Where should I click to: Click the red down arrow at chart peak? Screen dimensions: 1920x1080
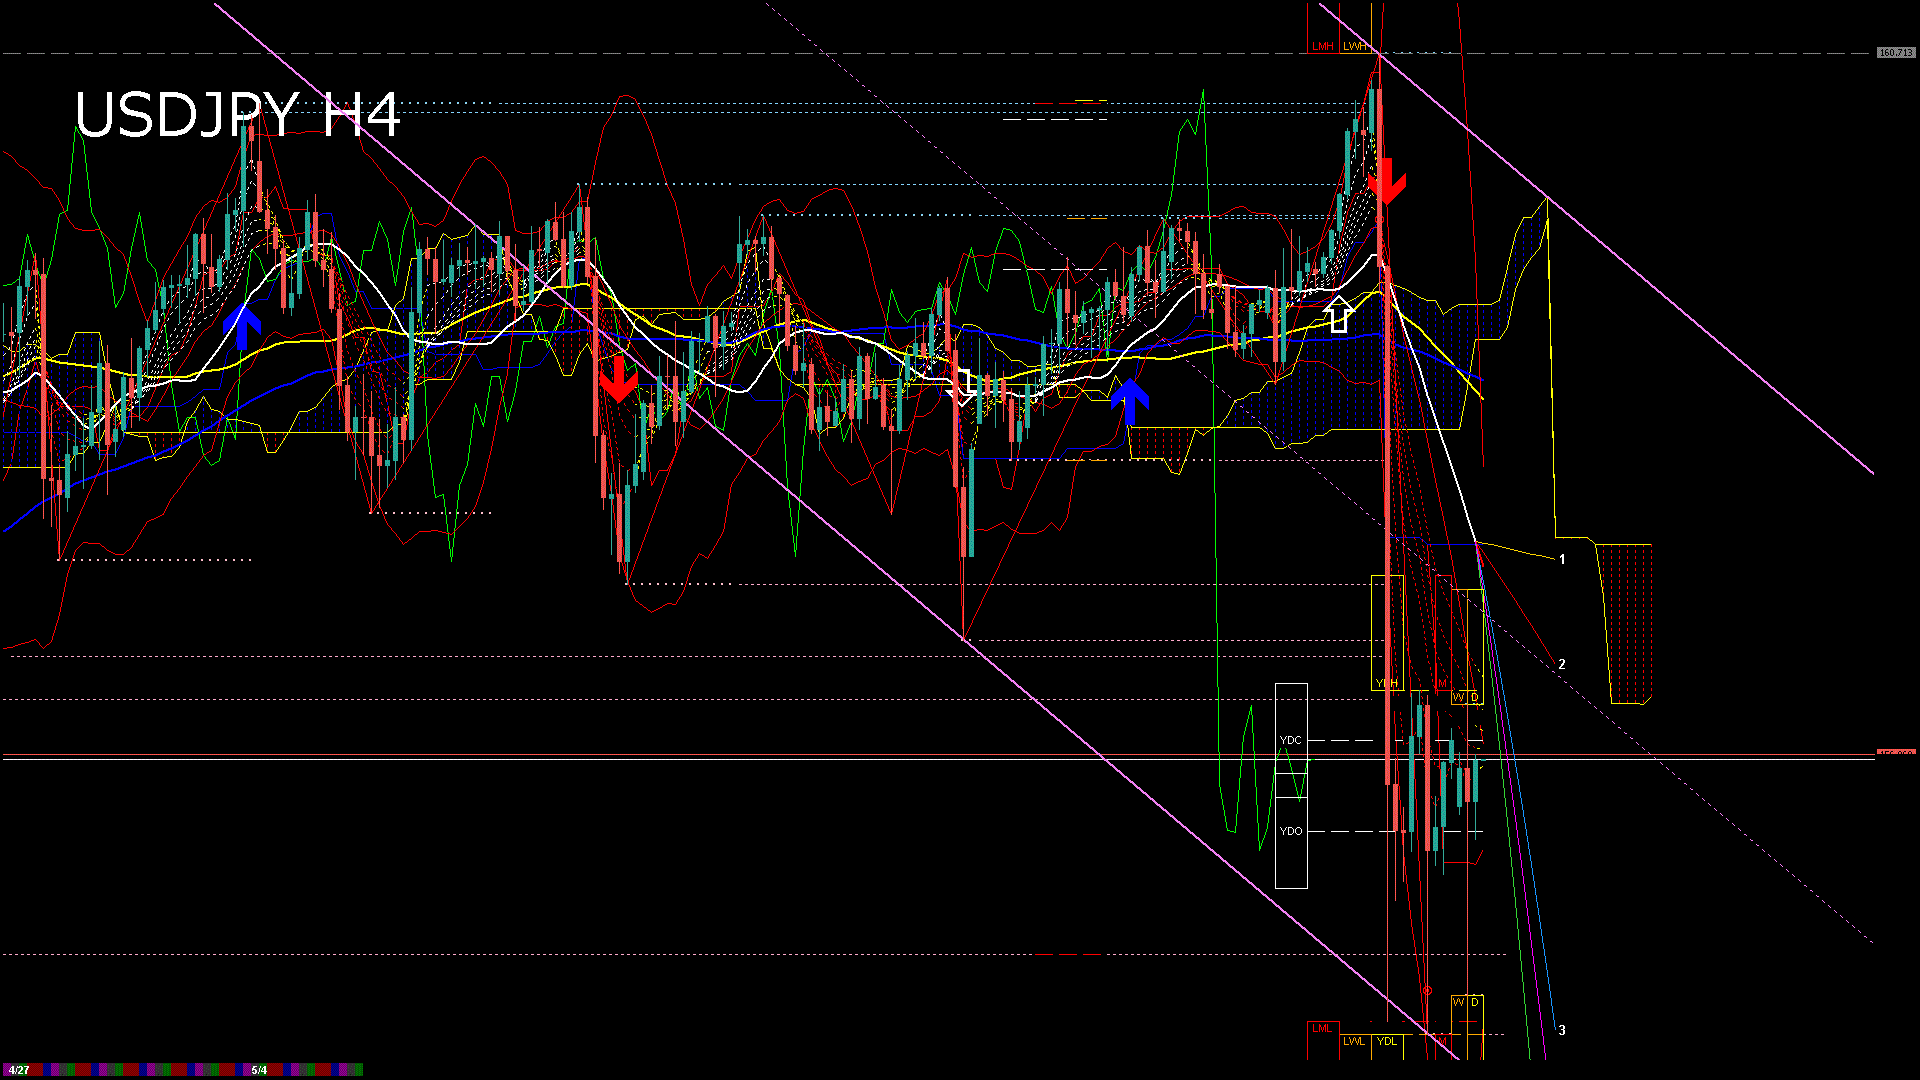tap(1387, 181)
